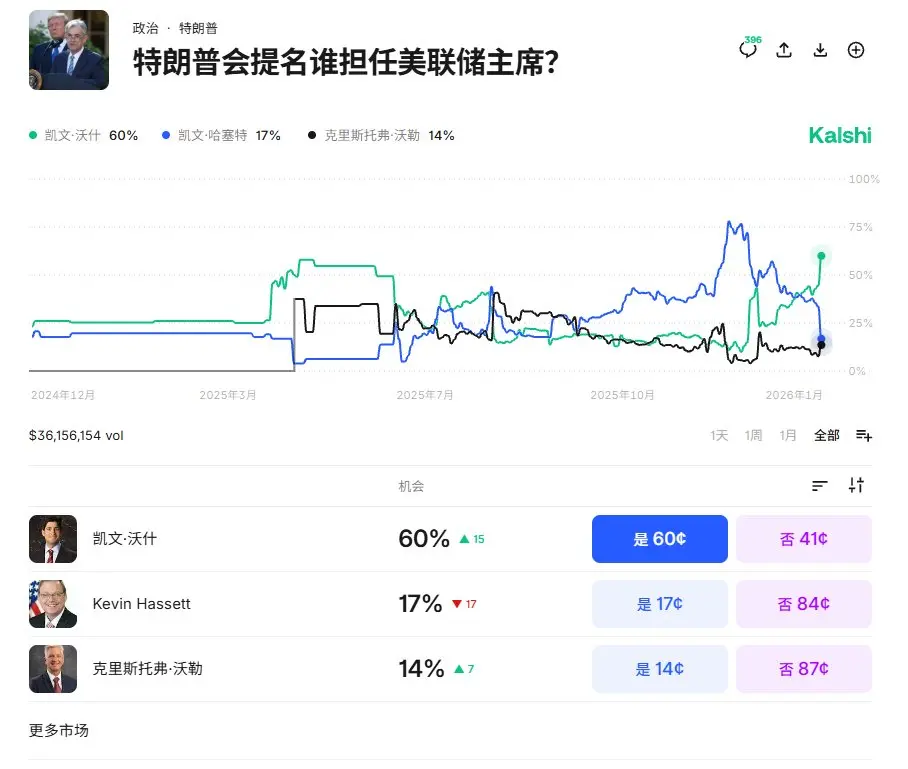This screenshot has width=908, height=769.
Task: Click the 60% chance value
Action: (424, 539)
